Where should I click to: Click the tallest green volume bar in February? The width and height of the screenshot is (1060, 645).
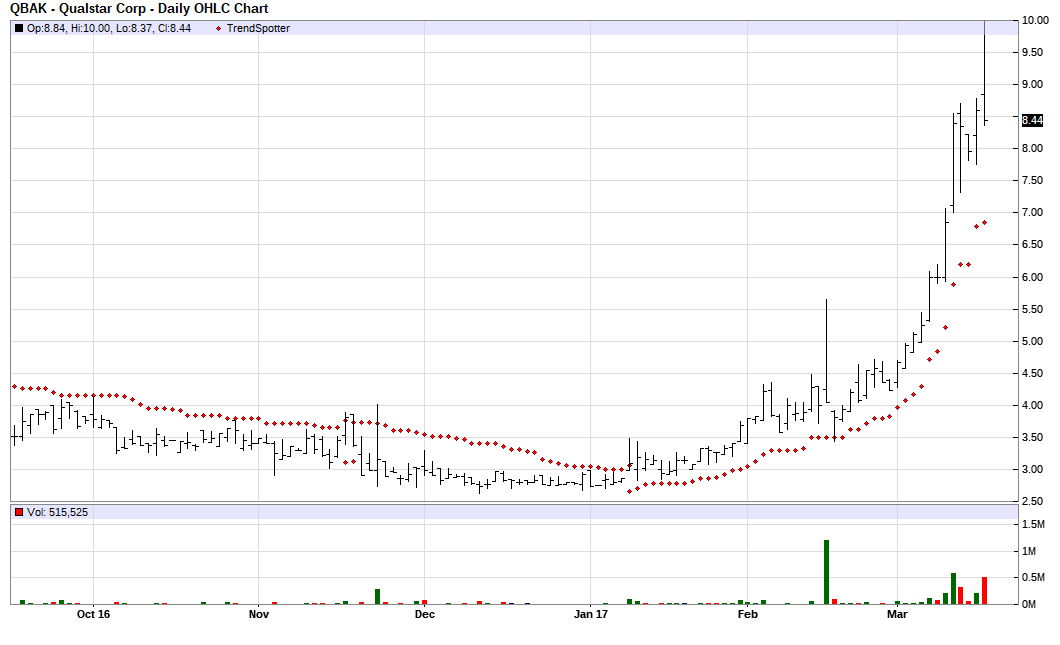pos(826,572)
